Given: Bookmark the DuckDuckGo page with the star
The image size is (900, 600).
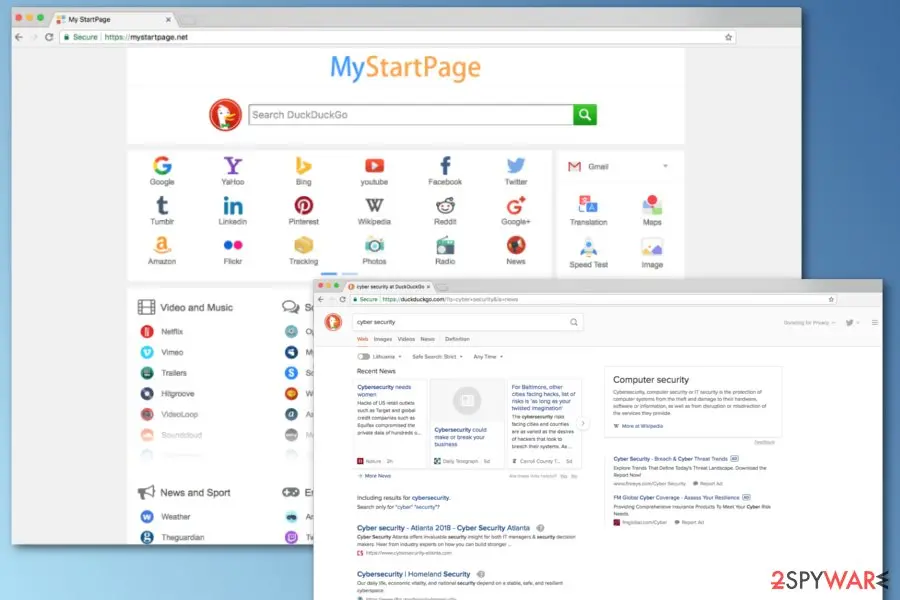Looking at the screenshot, I should pos(831,299).
